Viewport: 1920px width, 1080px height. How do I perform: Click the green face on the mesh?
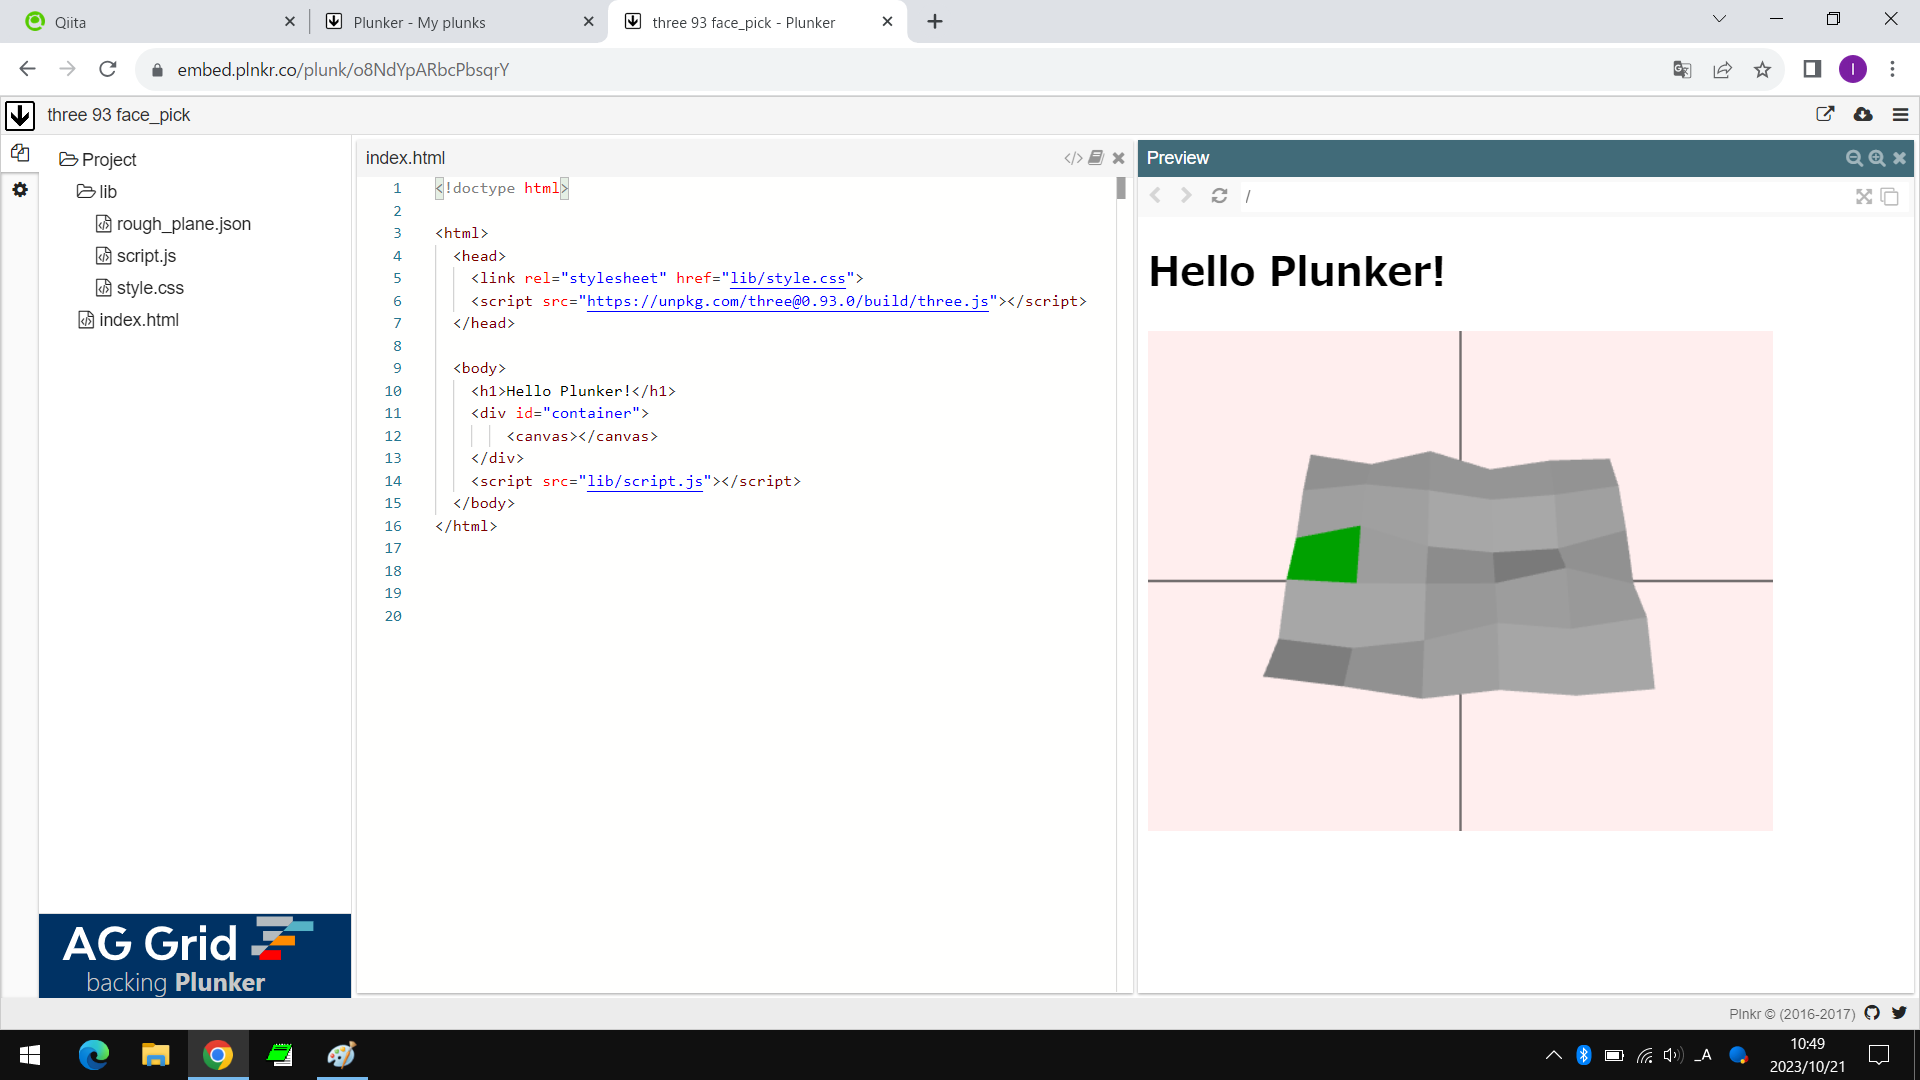[1326, 555]
